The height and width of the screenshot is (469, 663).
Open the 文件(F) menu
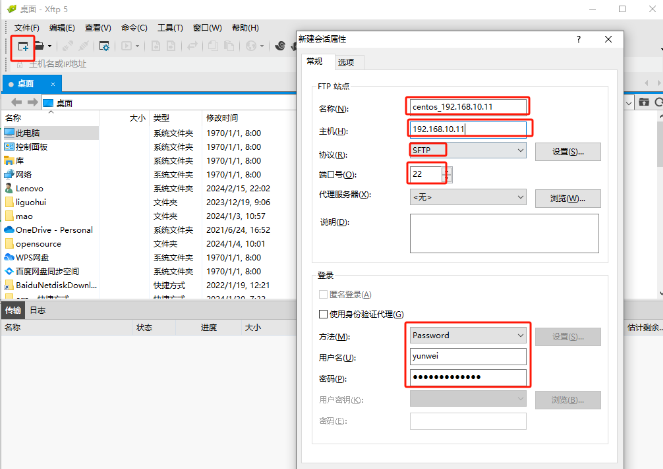(27, 28)
